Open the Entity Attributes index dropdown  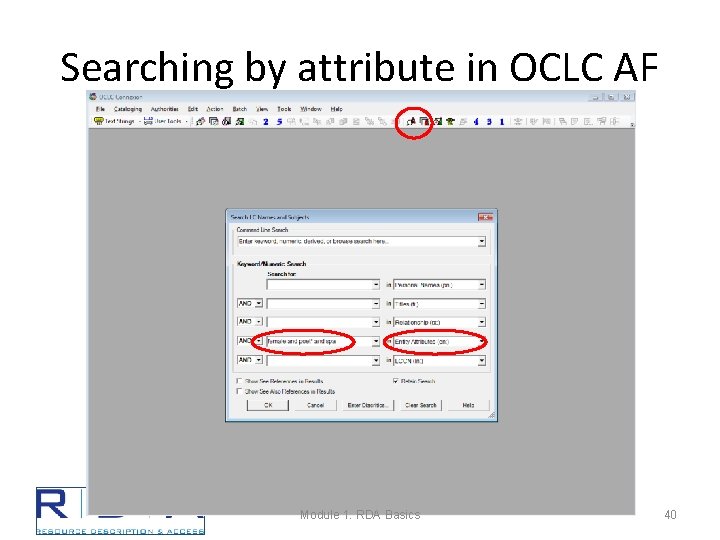(481, 342)
